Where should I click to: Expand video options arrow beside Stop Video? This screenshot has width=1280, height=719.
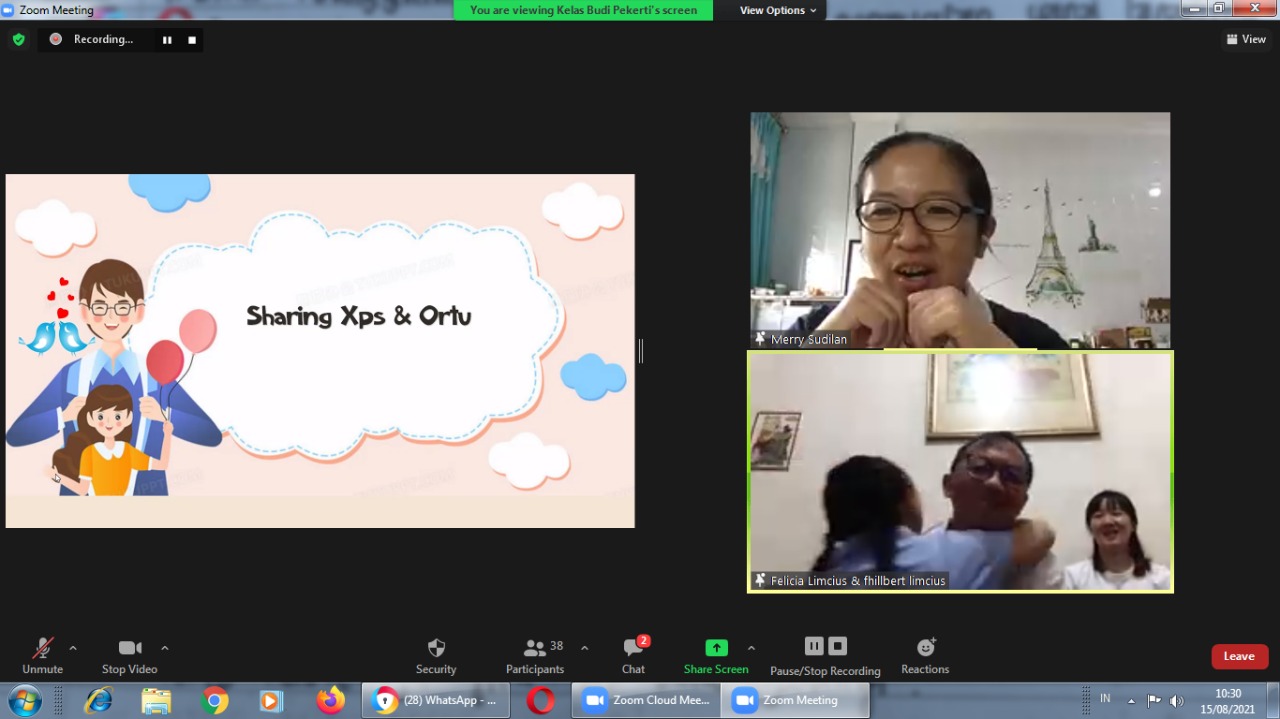click(165, 648)
